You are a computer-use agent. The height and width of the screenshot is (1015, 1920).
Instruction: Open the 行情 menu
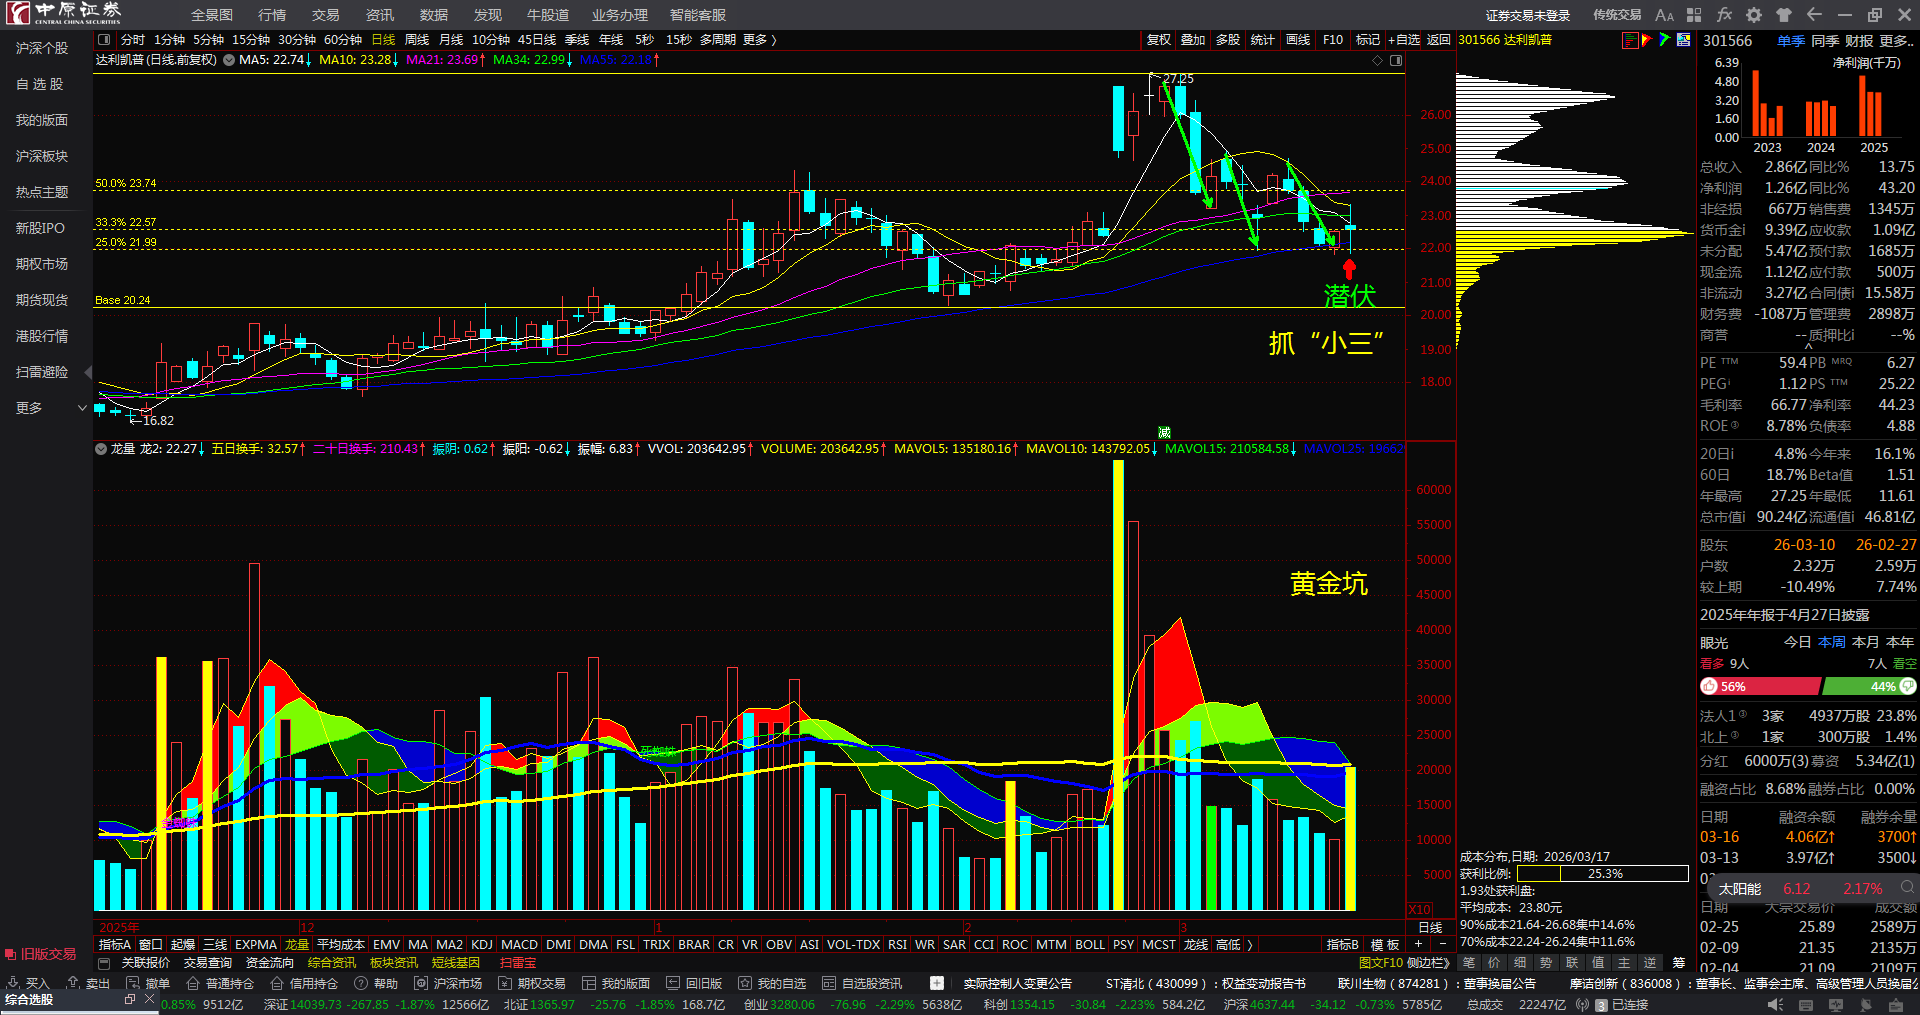(x=272, y=15)
